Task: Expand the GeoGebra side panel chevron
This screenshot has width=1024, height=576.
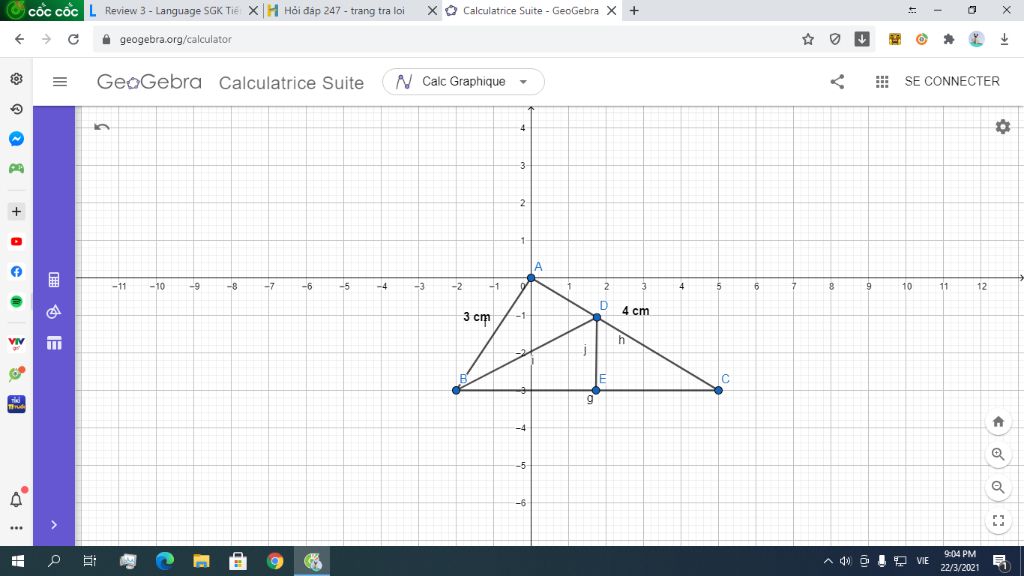Action: click(x=54, y=524)
